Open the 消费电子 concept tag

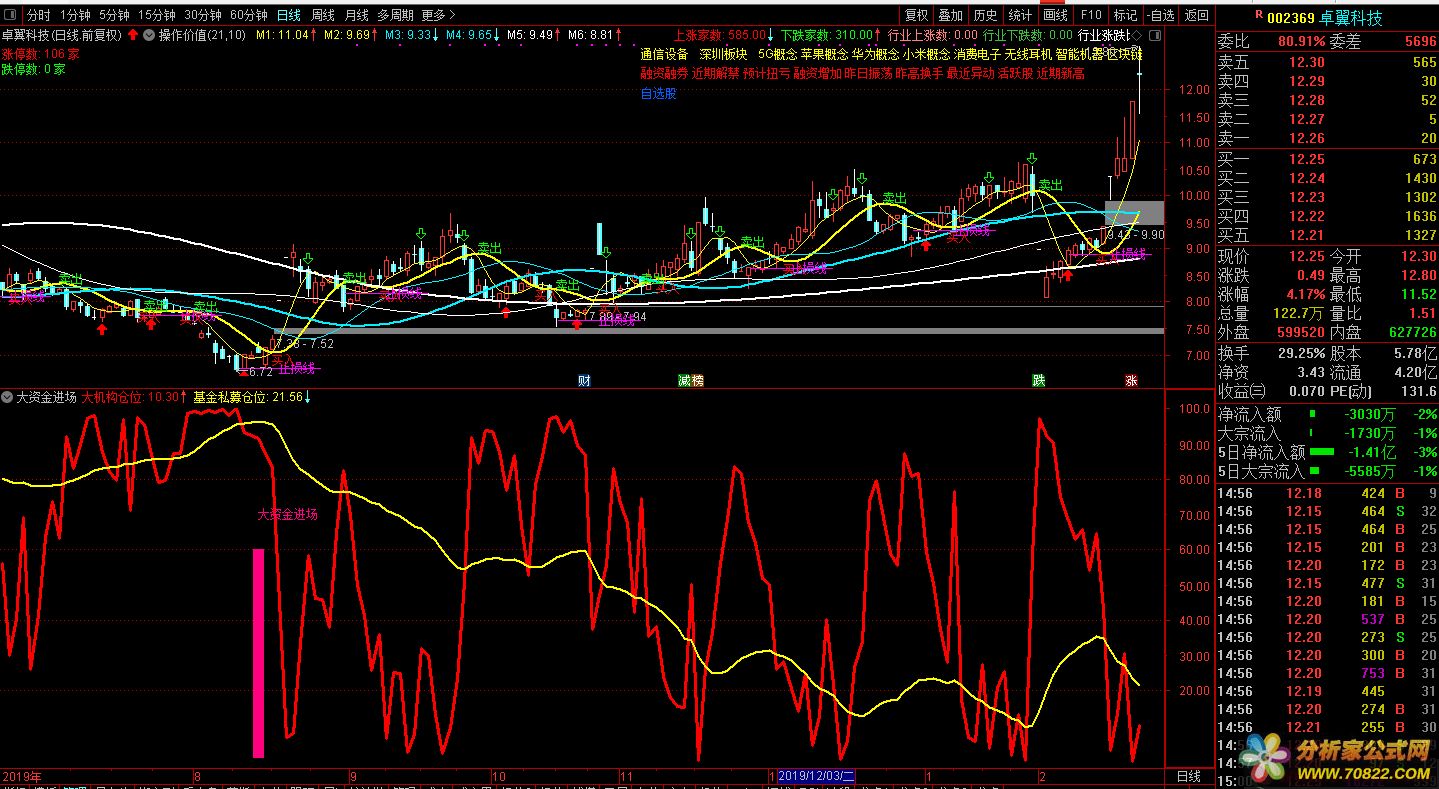coord(977,54)
